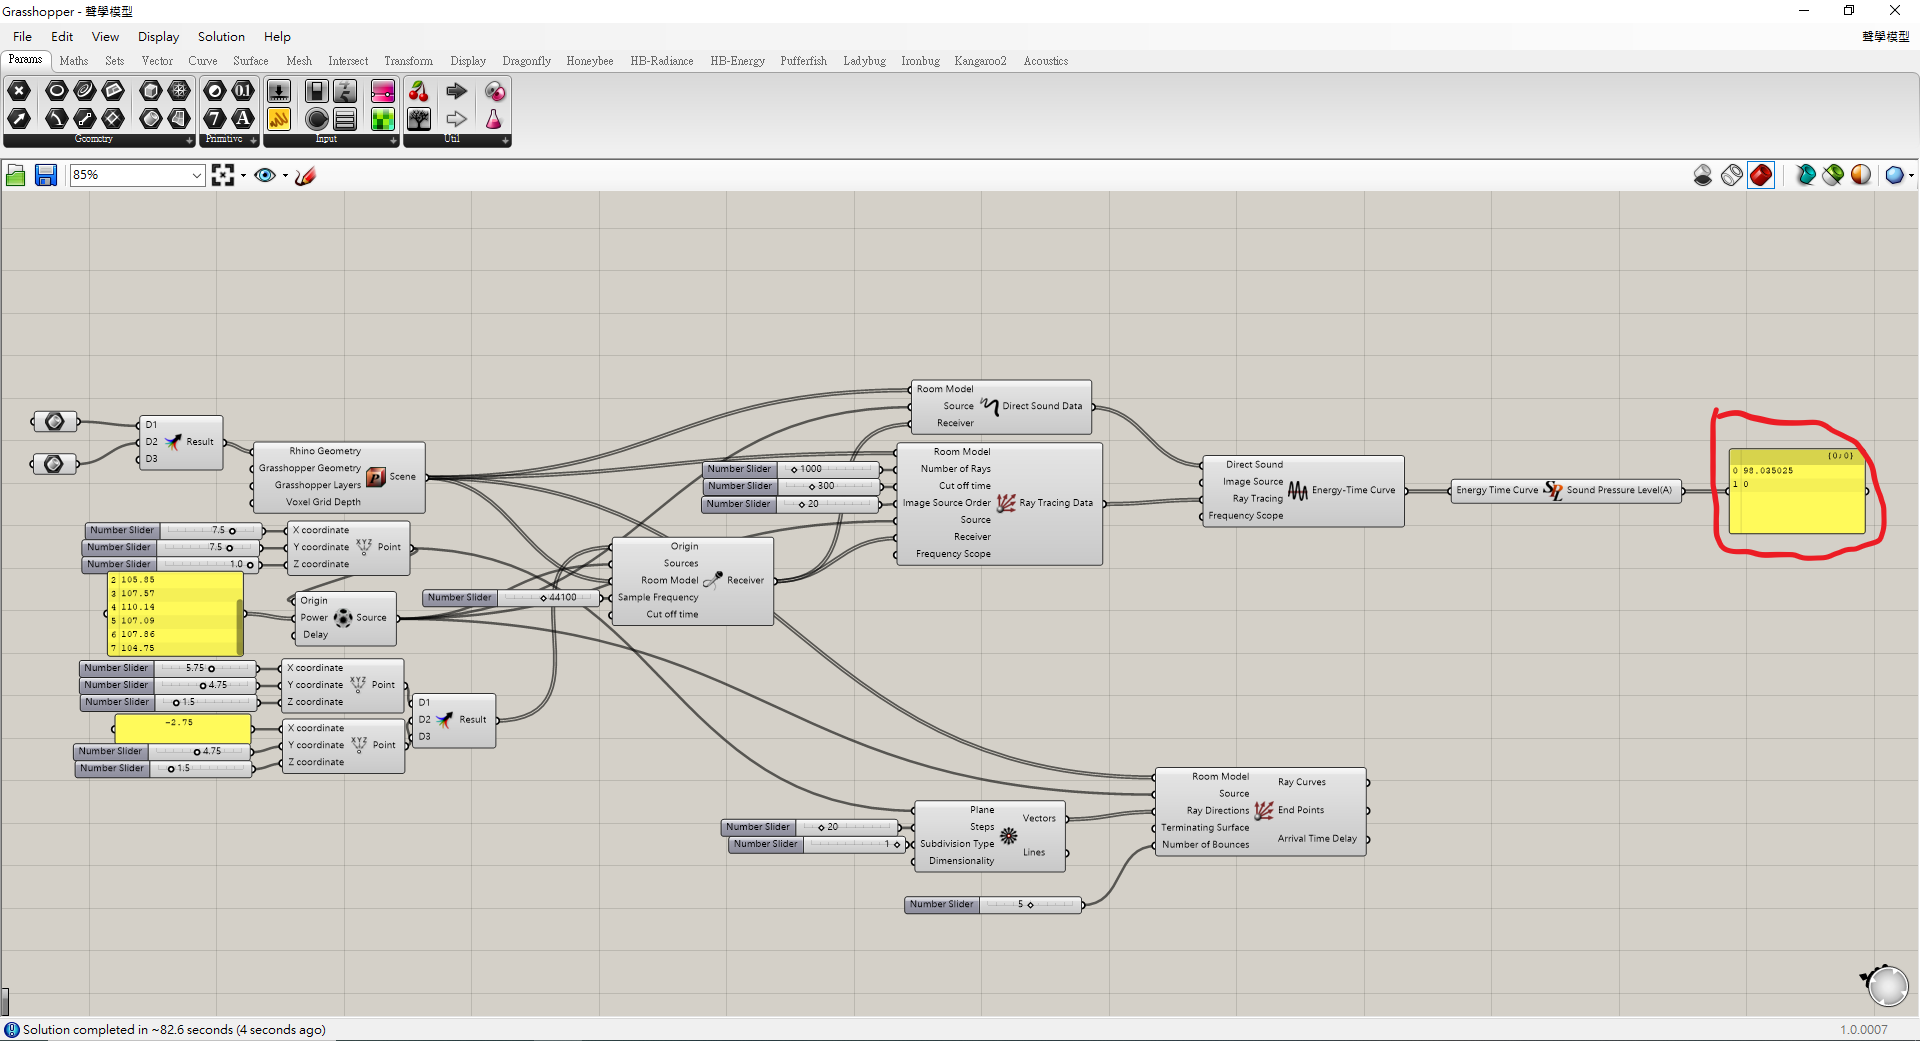Image resolution: width=1920 pixels, height=1041 pixels.
Task: Adjust the Number Slider set to 44100
Action: tap(512, 598)
